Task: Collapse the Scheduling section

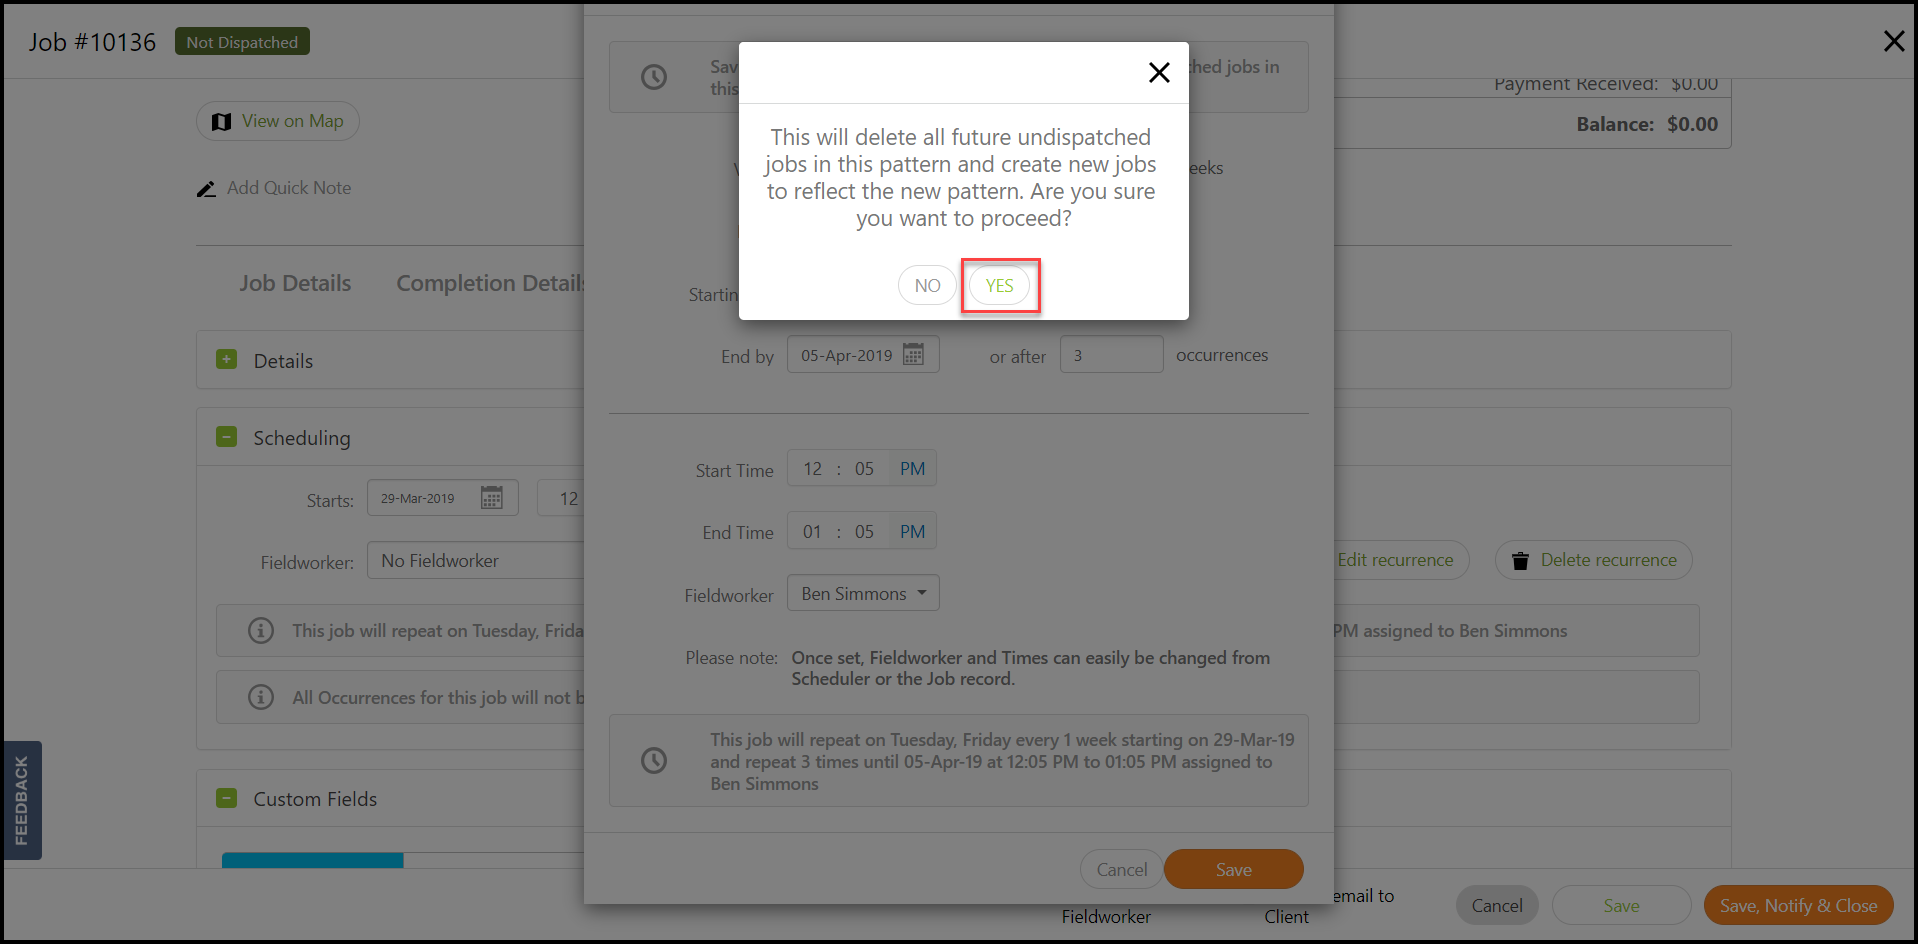Action: pos(227,437)
